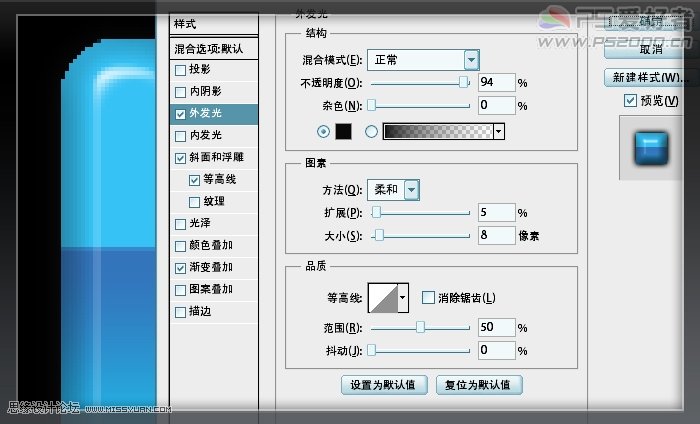Enable the 描边 checkbox

(x=180, y=312)
